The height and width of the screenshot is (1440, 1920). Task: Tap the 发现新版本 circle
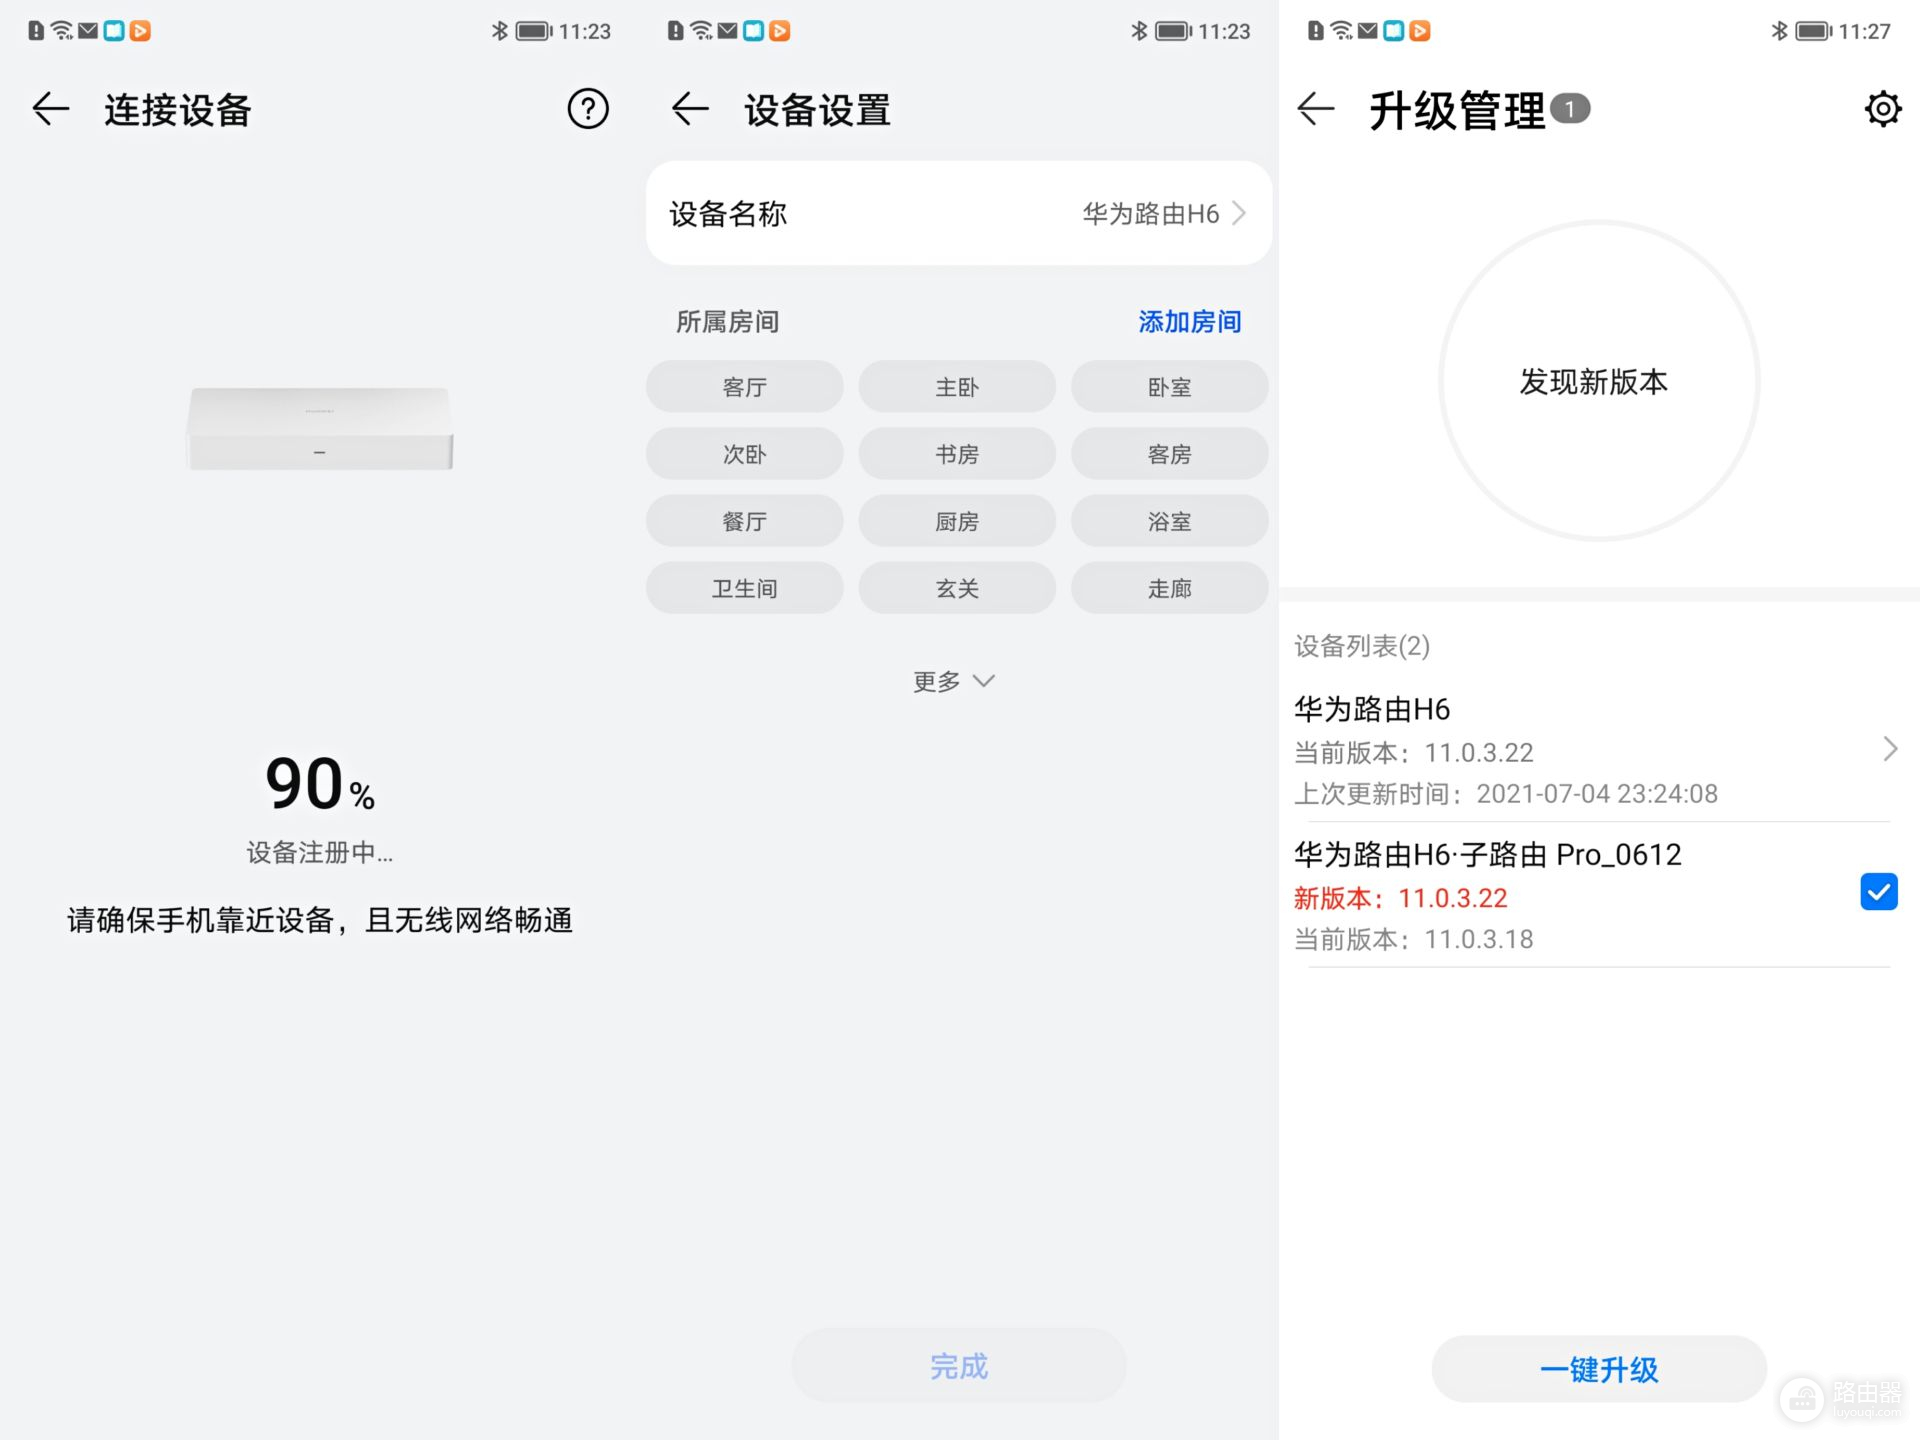point(1598,381)
